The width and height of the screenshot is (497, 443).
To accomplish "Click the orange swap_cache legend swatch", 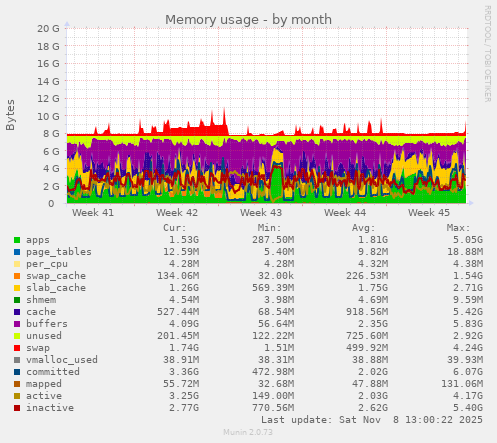I will point(17,276).
